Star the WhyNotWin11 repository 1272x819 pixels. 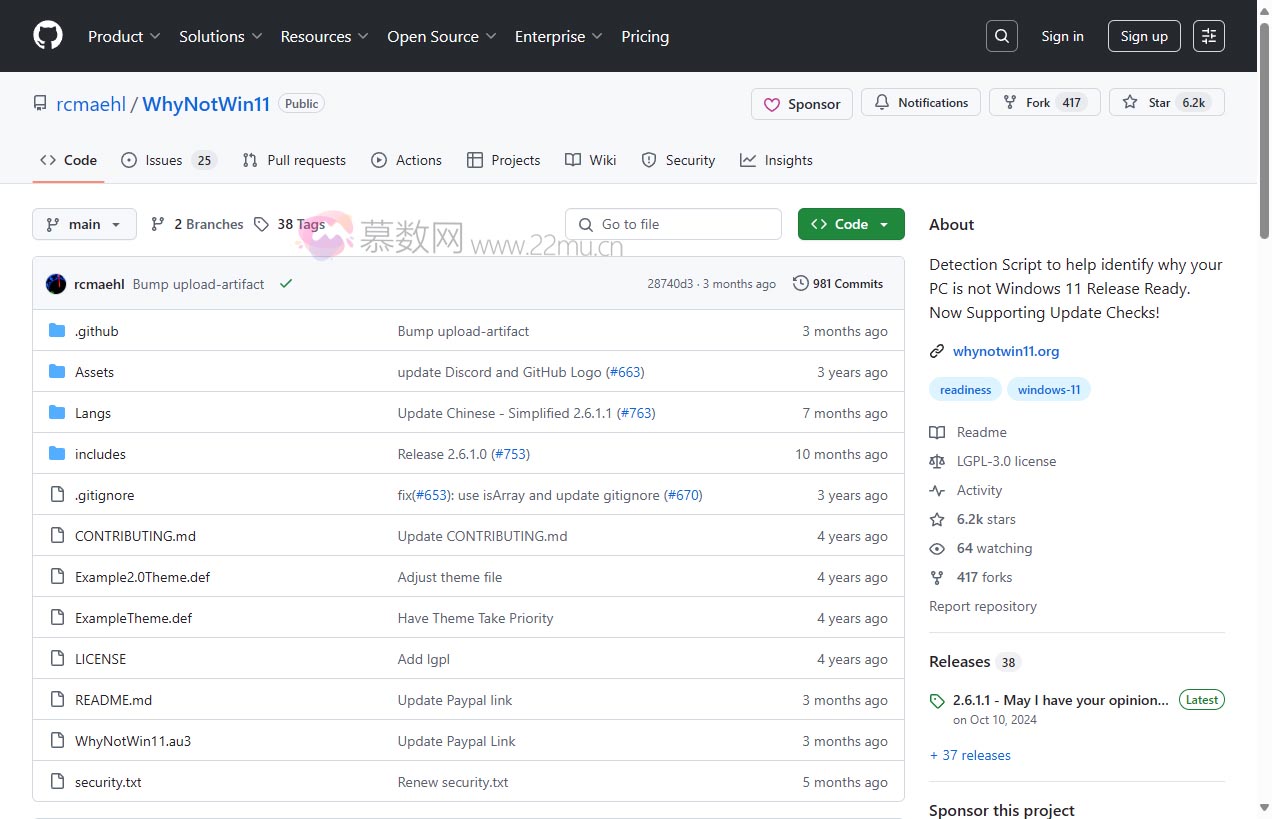pos(1166,103)
